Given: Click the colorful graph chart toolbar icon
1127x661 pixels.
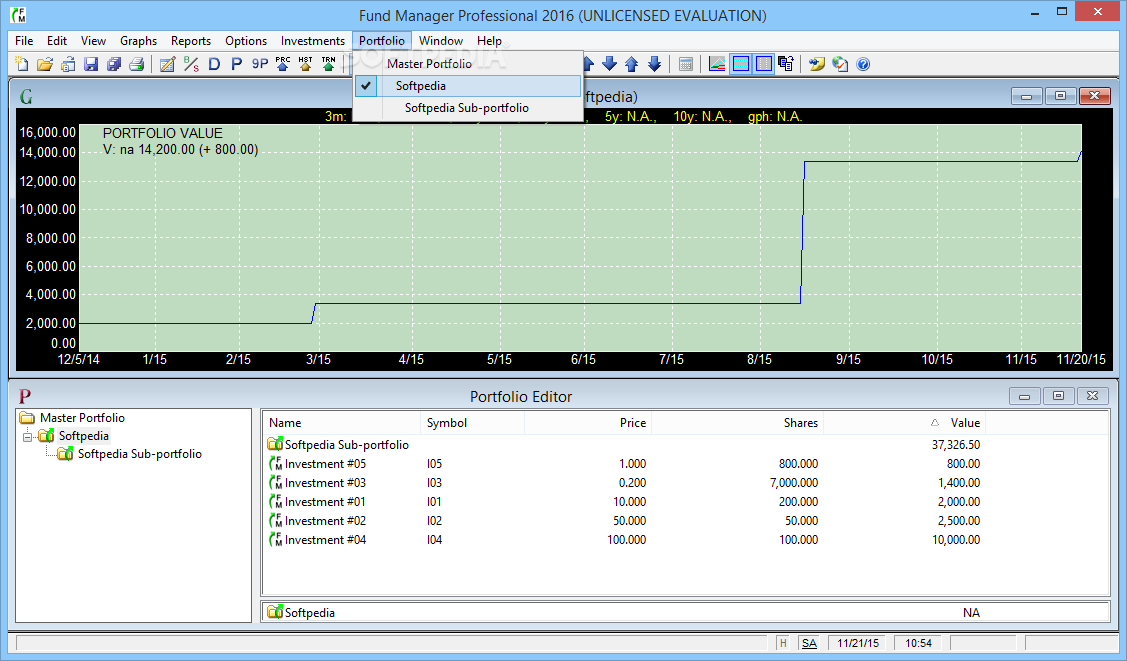Looking at the screenshot, I should click(x=717, y=65).
